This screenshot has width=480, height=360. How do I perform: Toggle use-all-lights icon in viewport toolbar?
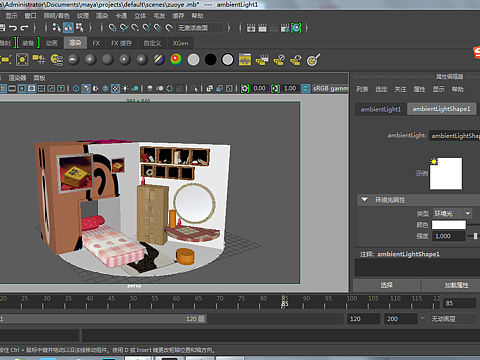click(x=125, y=88)
